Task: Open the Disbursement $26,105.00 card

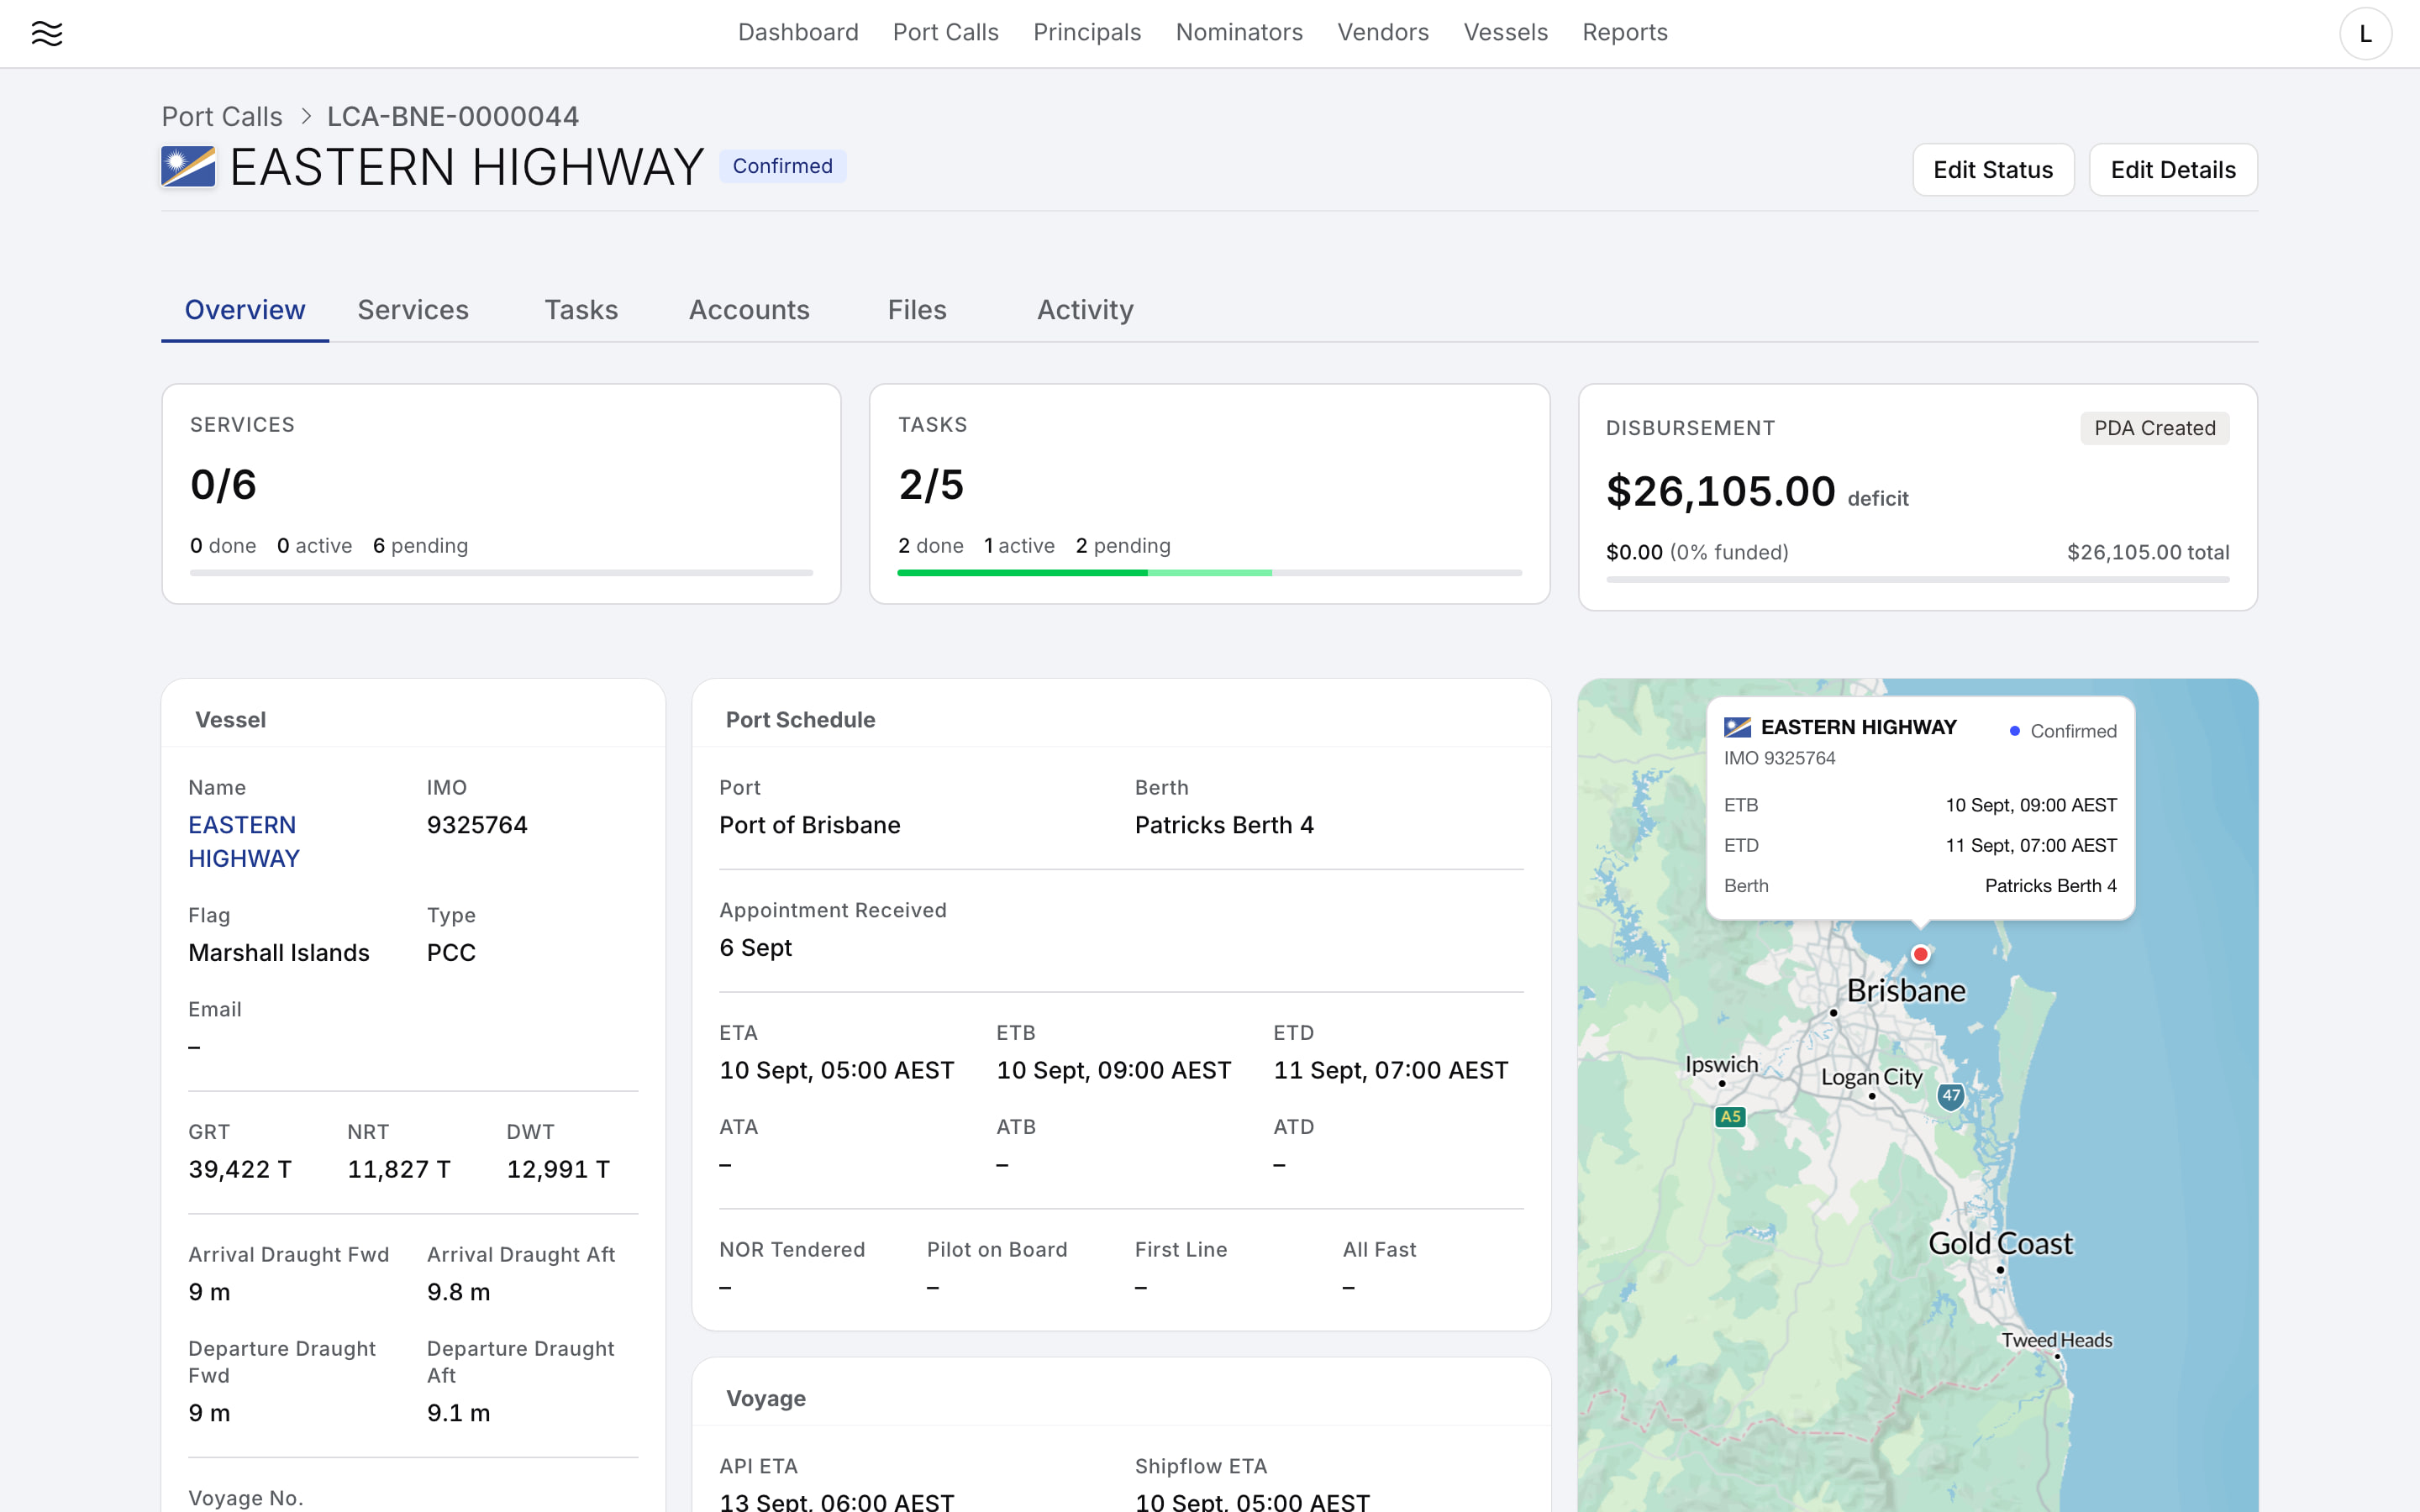Action: click(1918, 497)
